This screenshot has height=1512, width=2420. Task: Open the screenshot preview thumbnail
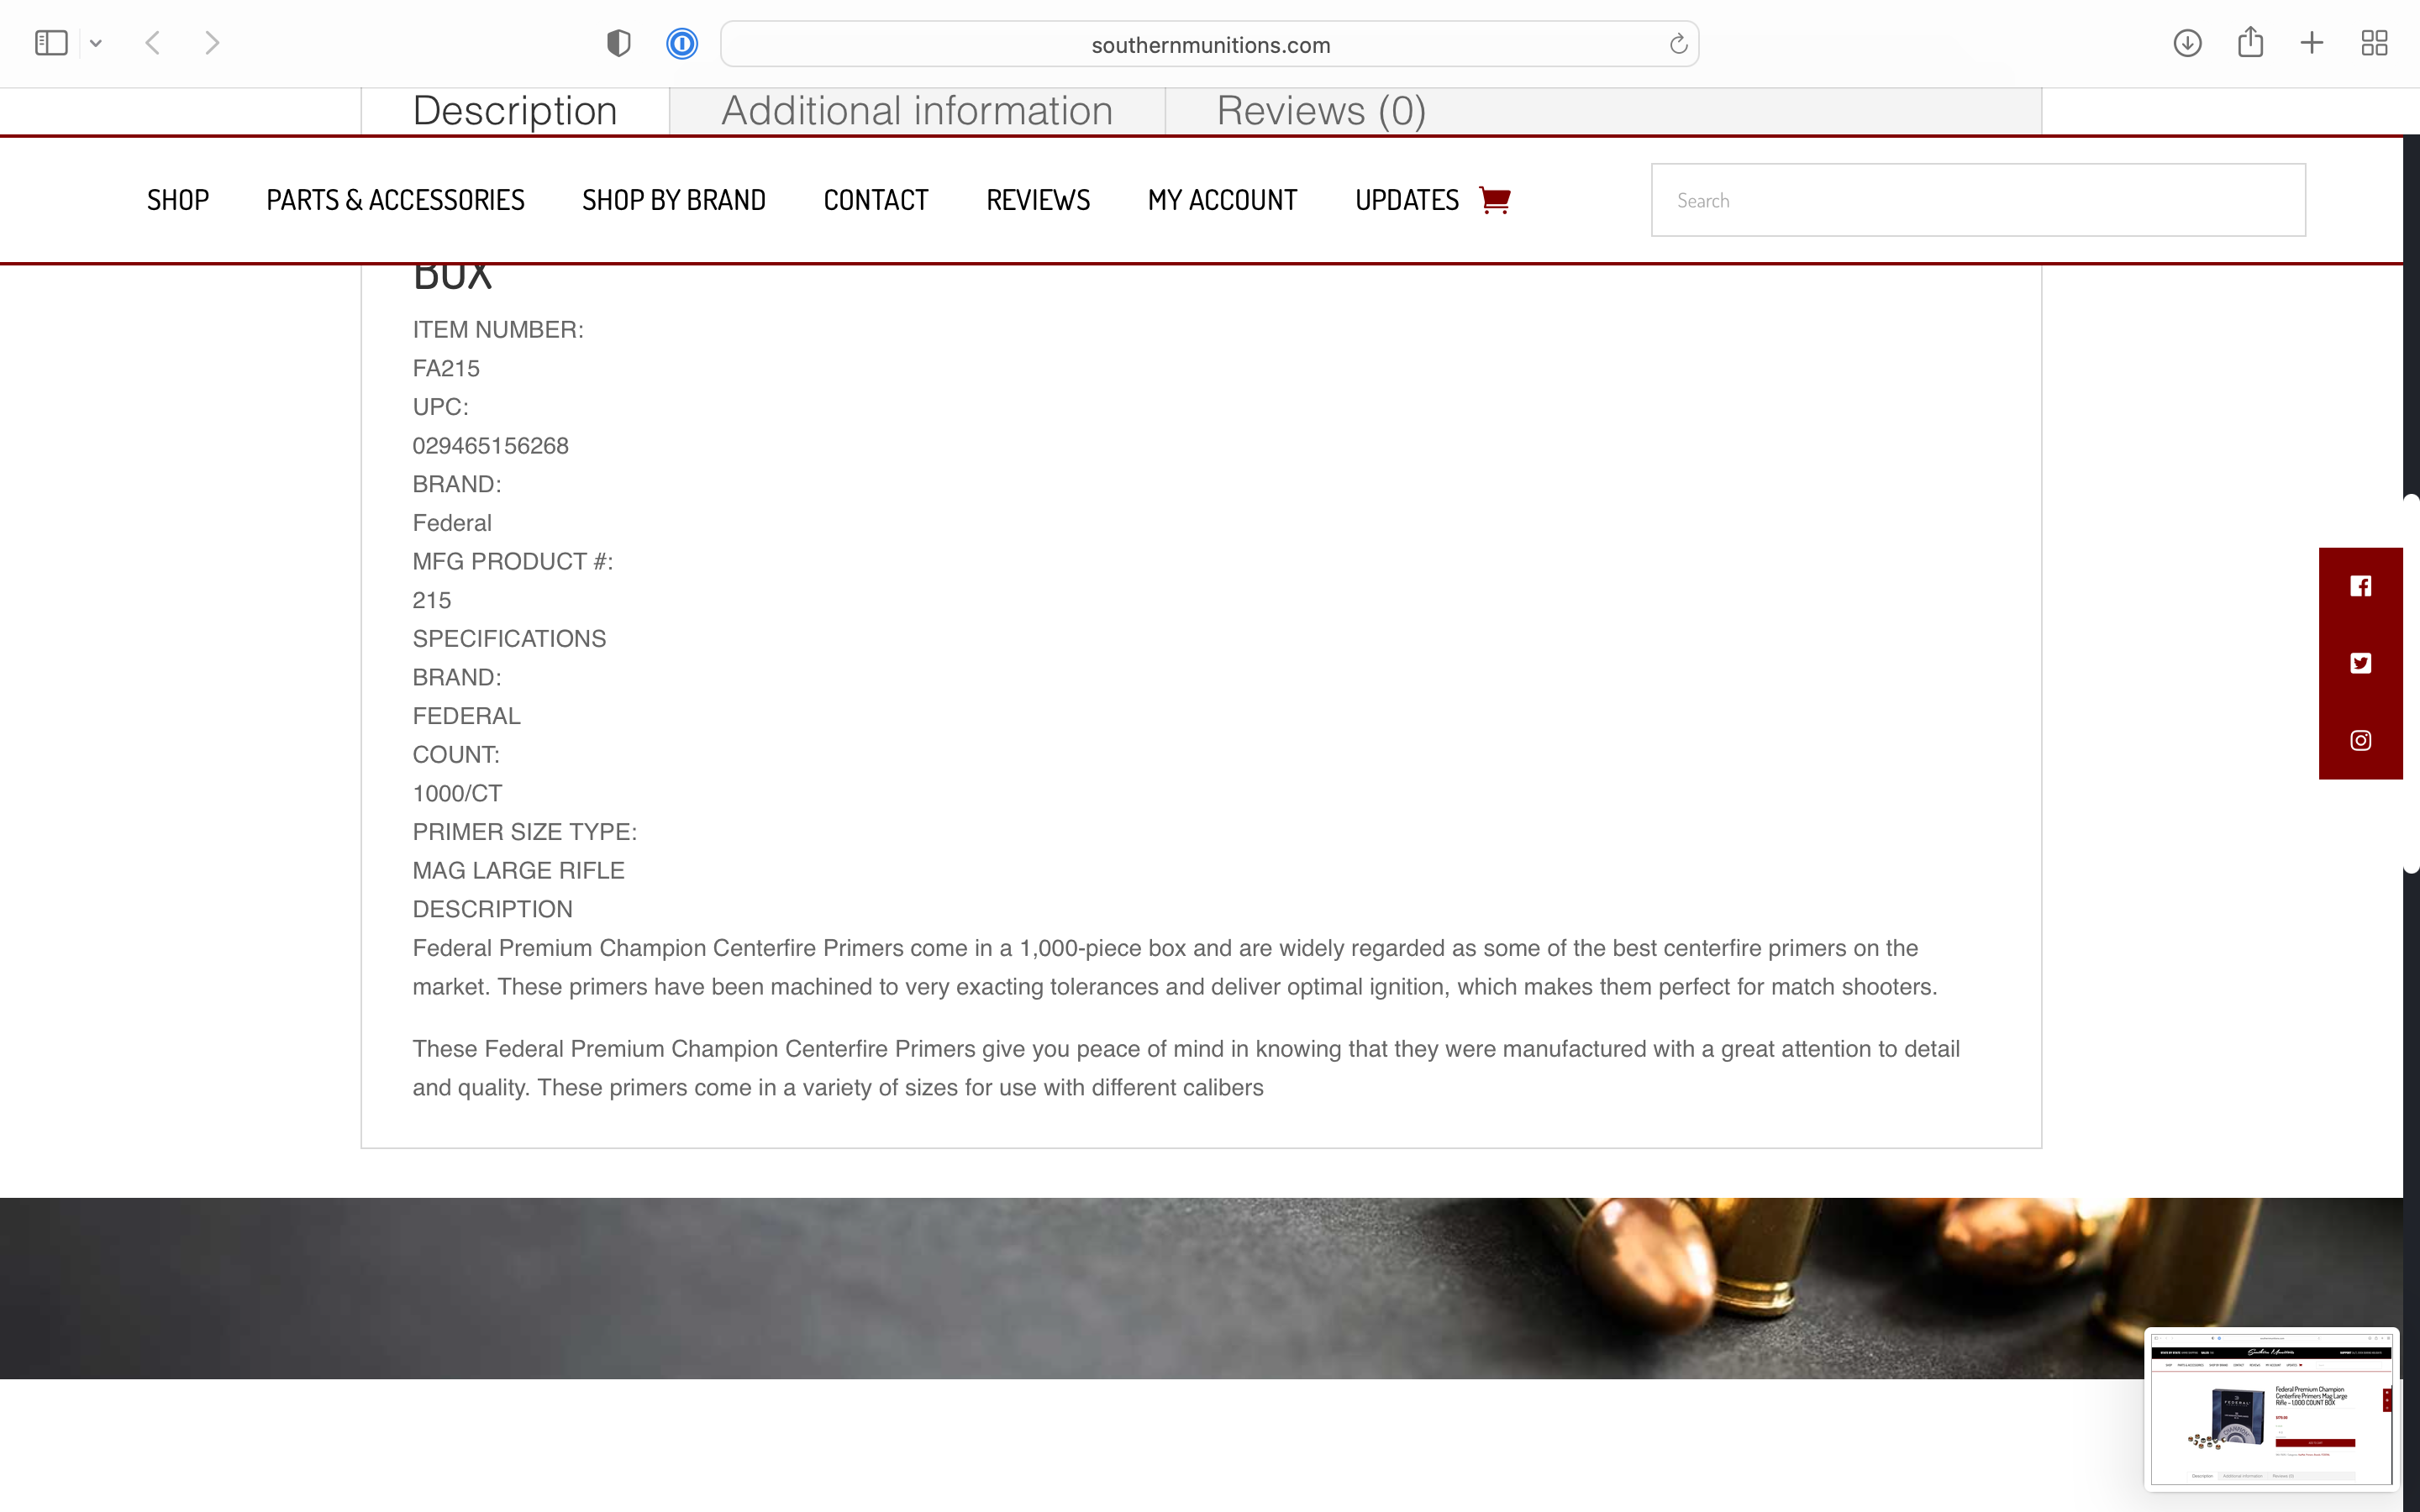(2271, 1408)
